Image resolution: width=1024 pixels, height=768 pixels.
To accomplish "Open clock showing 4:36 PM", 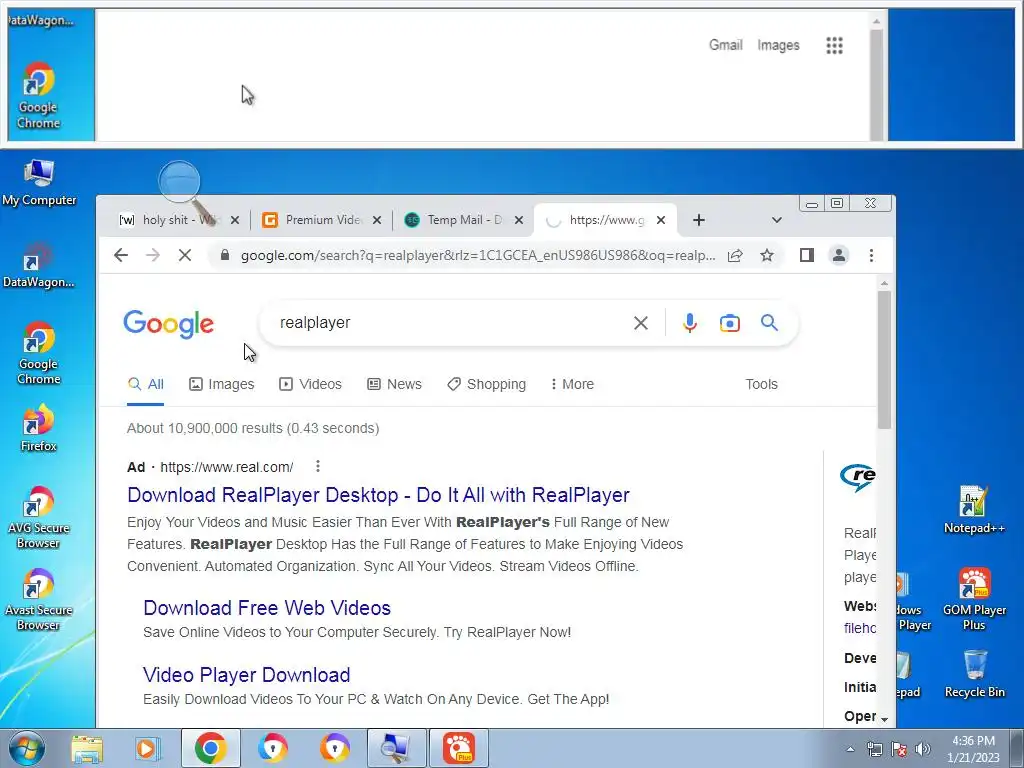I will (x=973, y=749).
